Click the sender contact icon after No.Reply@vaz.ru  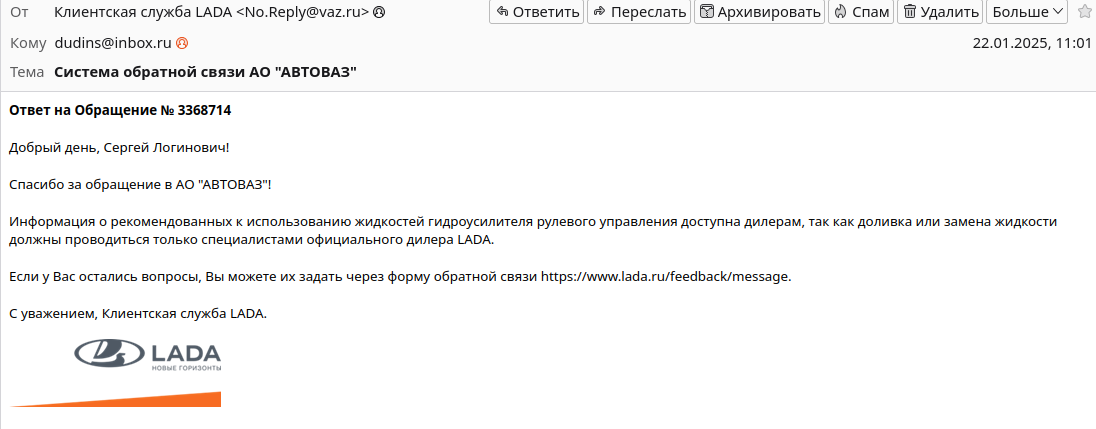pyautogui.click(x=379, y=12)
